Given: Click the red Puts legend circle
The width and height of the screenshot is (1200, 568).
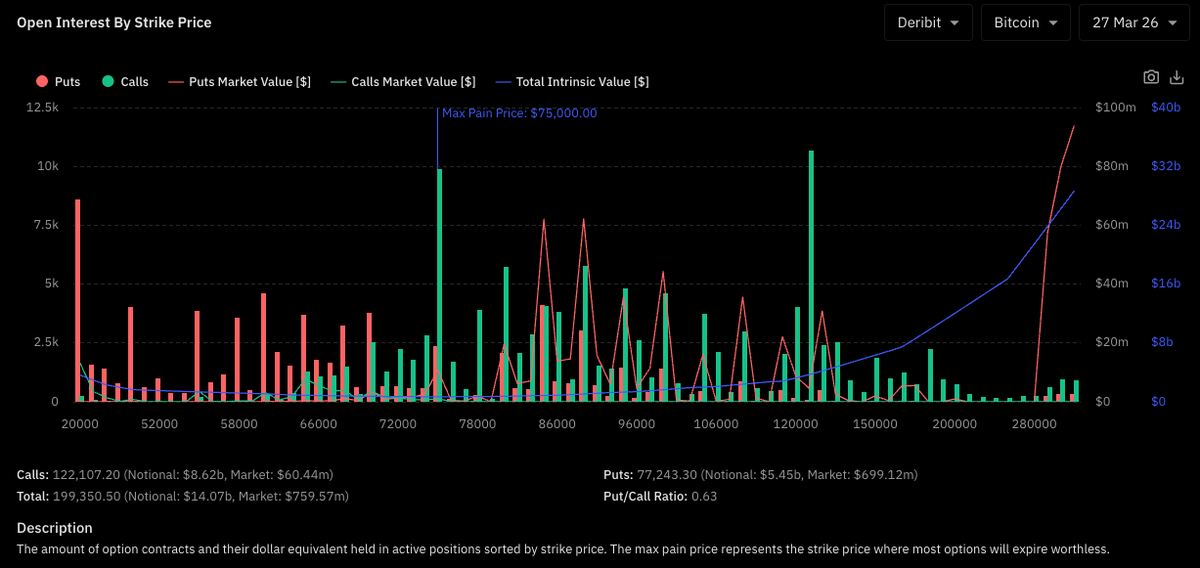Looking at the screenshot, I should 42,82.
